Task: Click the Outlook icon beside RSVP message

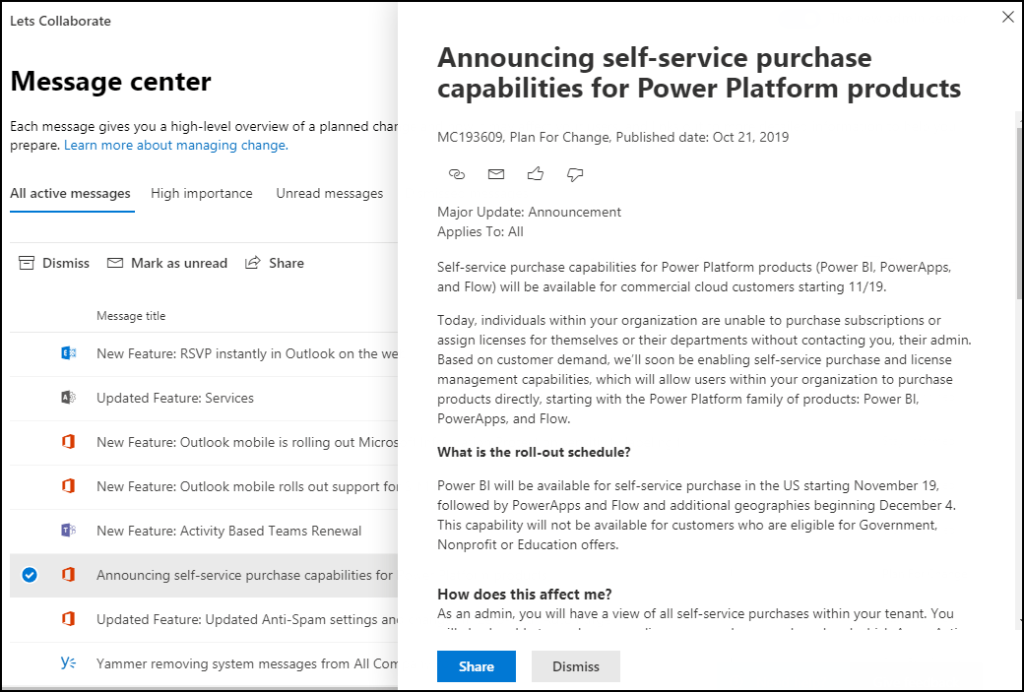Action: point(68,353)
